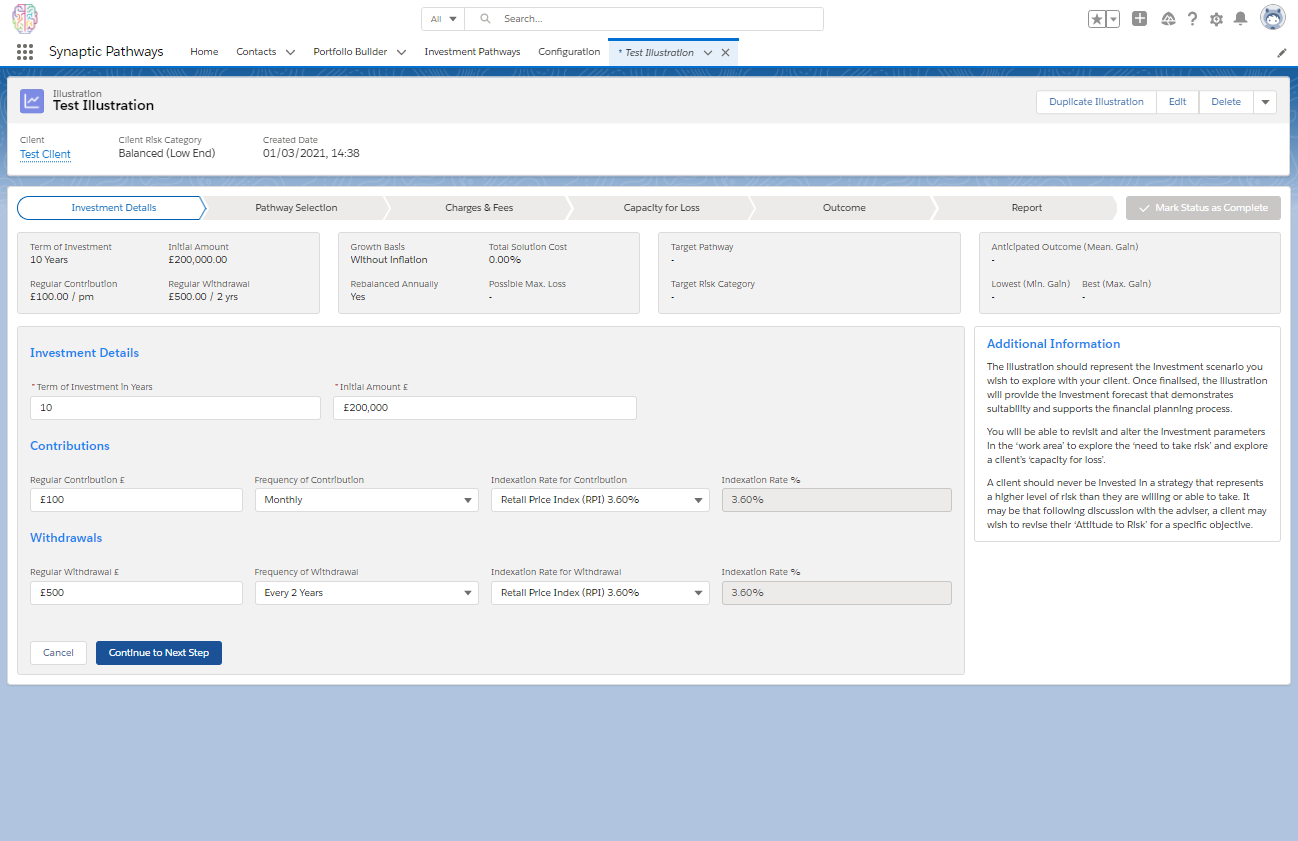Click the Term of Investment in Years field

click(x=175, y=408)
